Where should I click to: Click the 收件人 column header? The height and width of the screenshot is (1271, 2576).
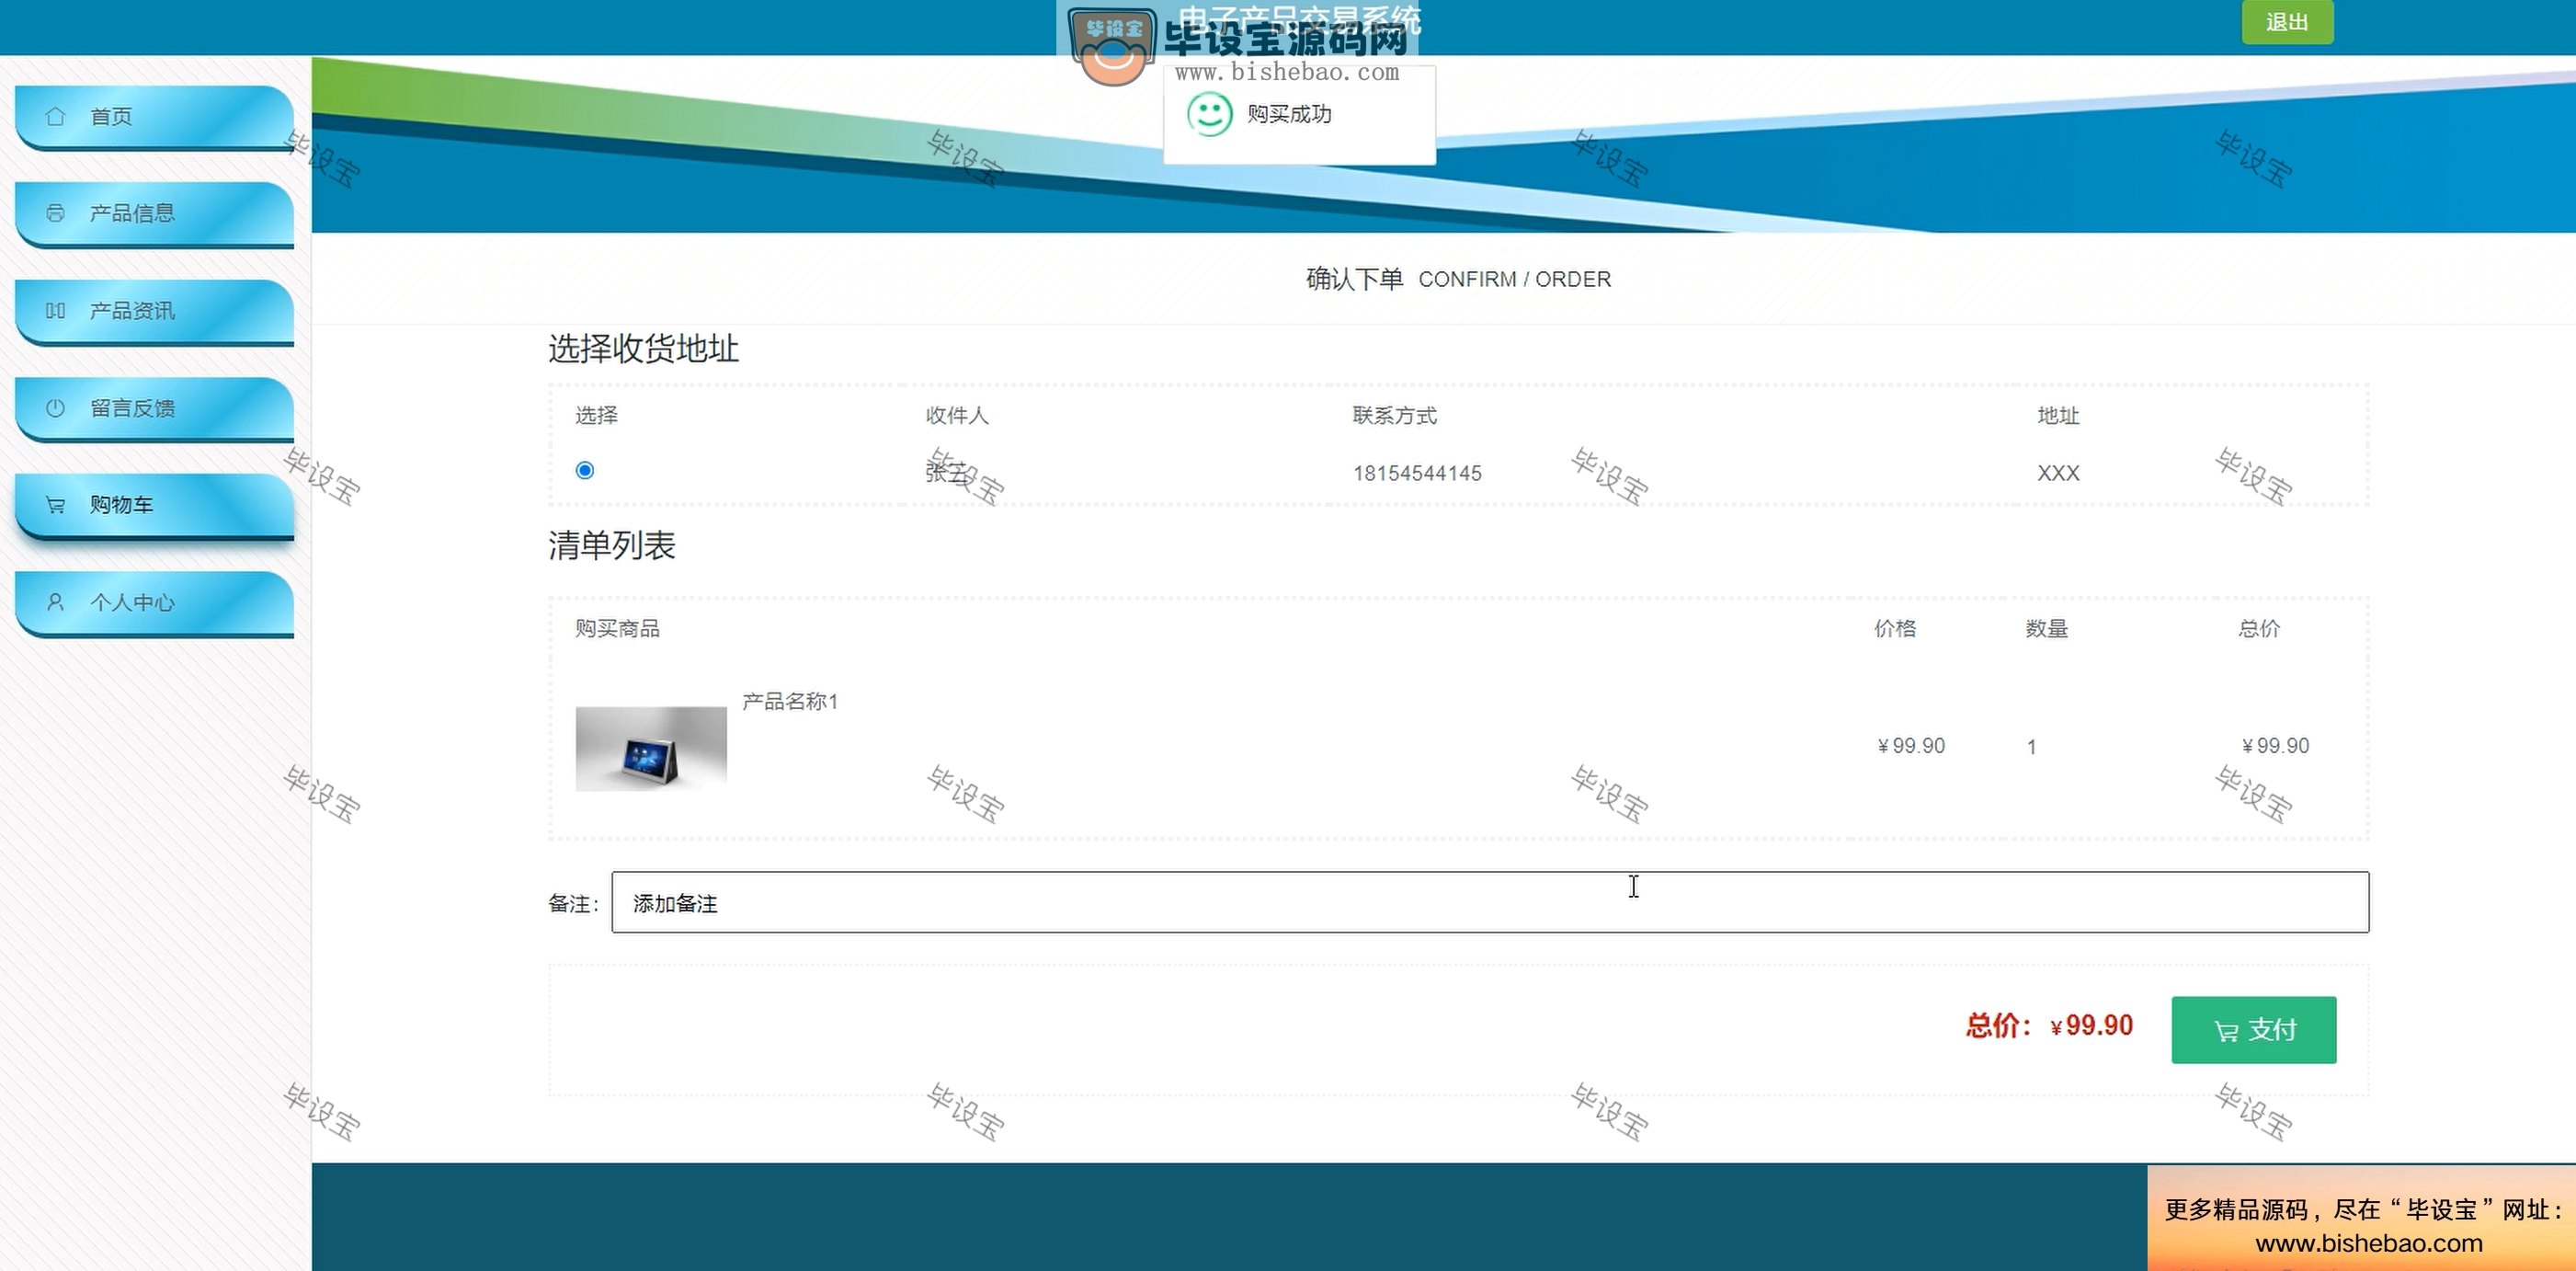[x=956, y=415]
